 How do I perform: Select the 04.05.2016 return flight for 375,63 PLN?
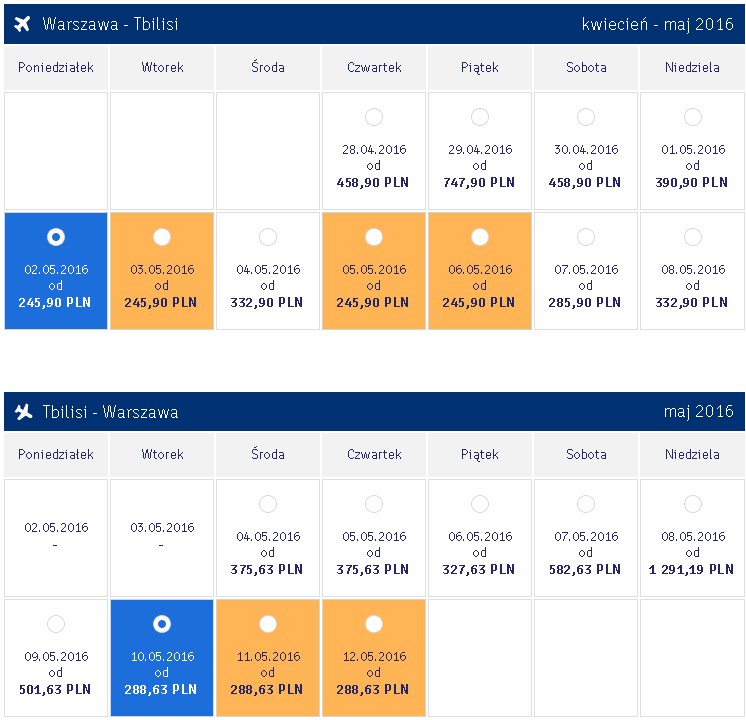pos(268,504)
